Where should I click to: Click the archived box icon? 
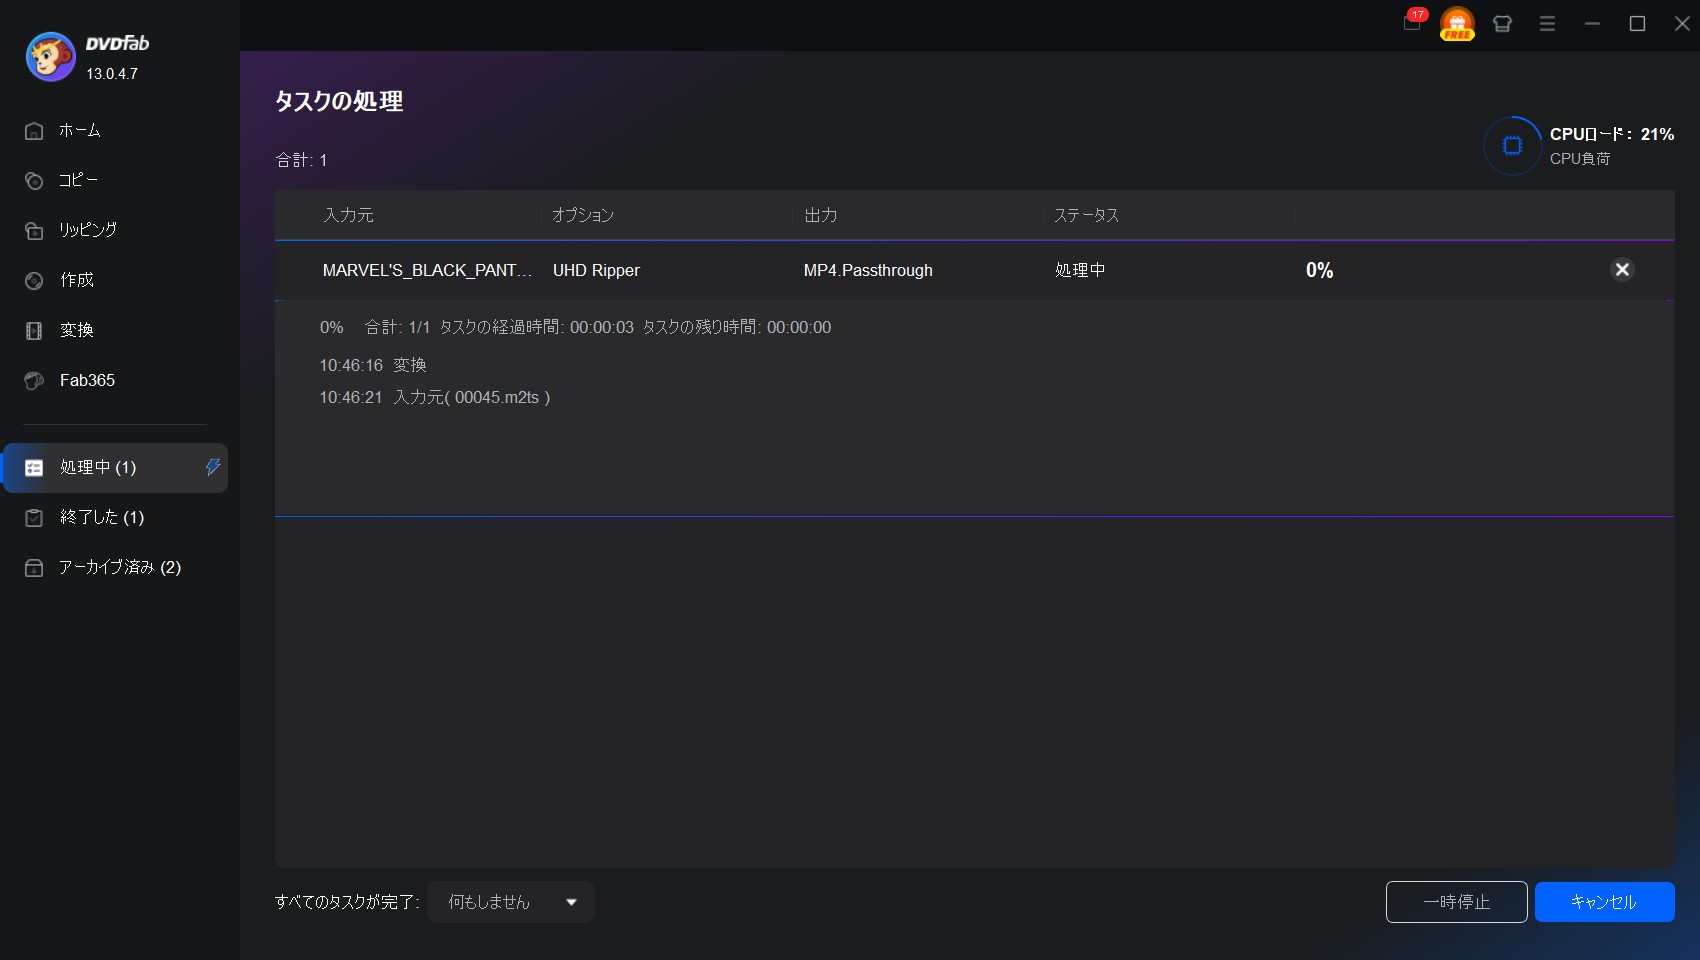coord(34,568)
